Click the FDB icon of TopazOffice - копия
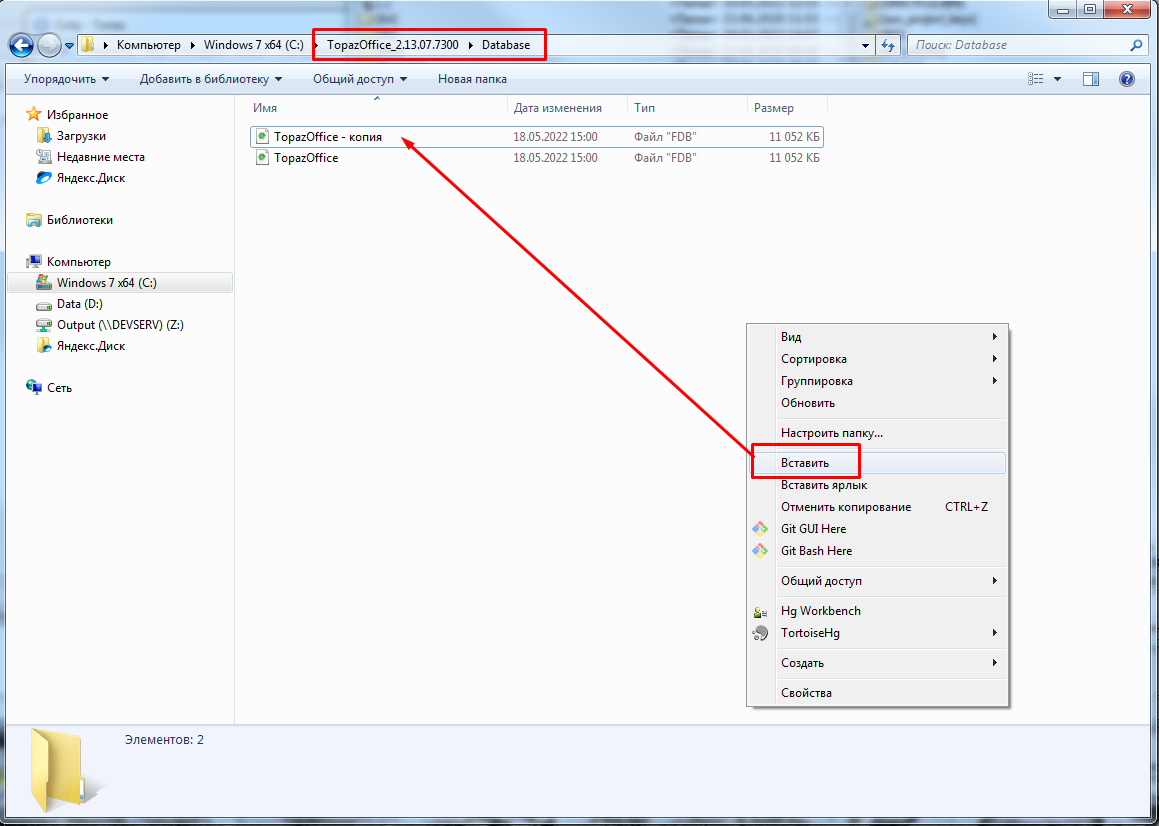 click(262, 137)
